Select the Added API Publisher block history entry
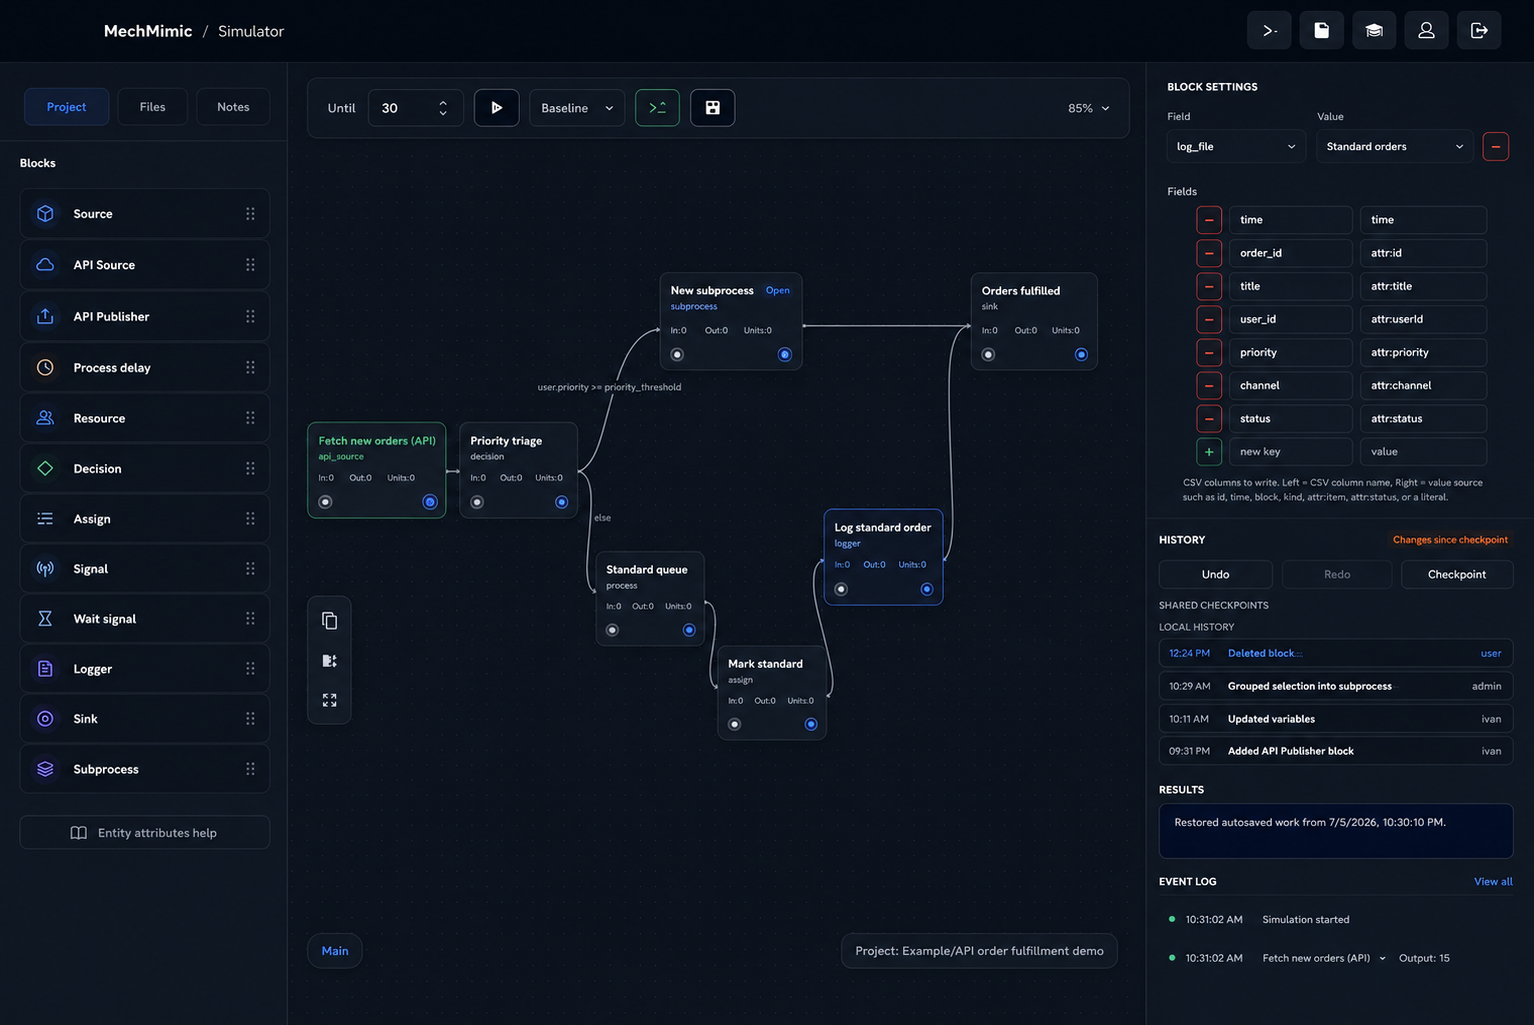1534x1025 pixels. [x=1336, y=751]
